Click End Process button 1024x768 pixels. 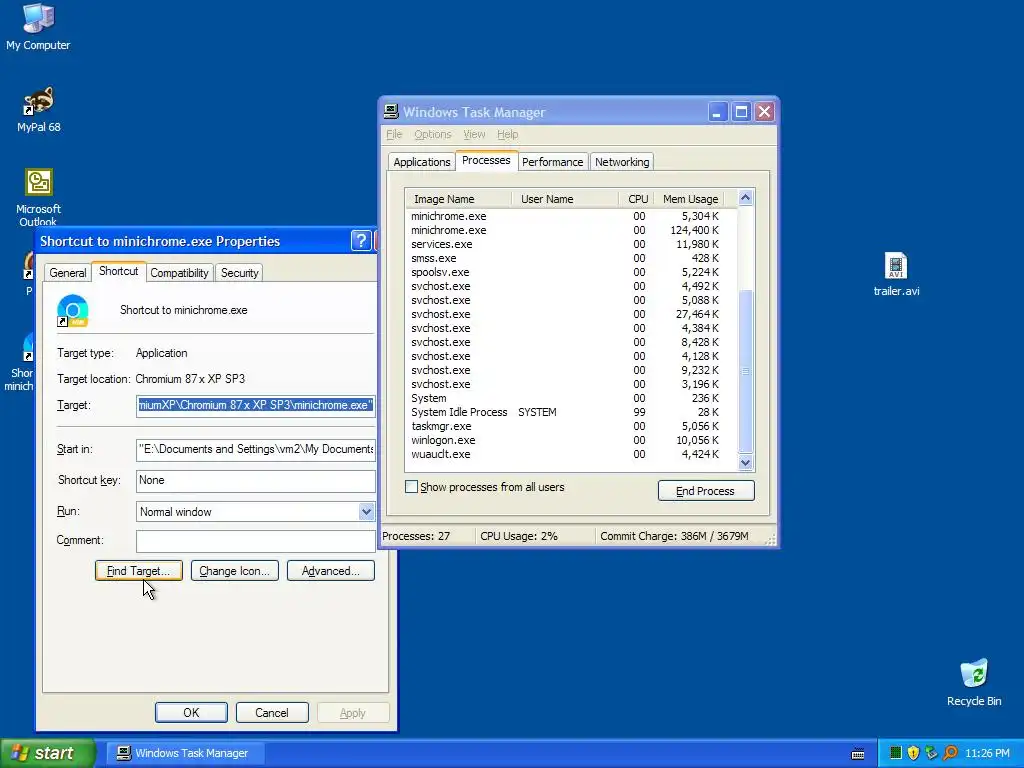706,491
